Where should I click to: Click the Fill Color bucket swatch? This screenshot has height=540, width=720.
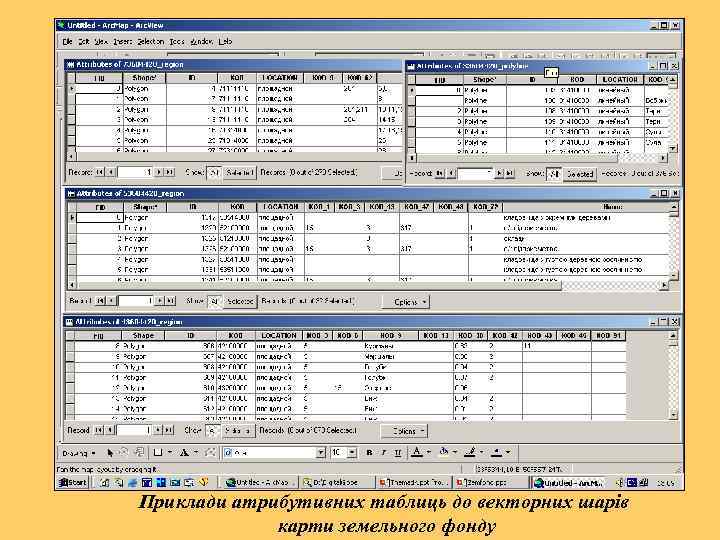444,453
